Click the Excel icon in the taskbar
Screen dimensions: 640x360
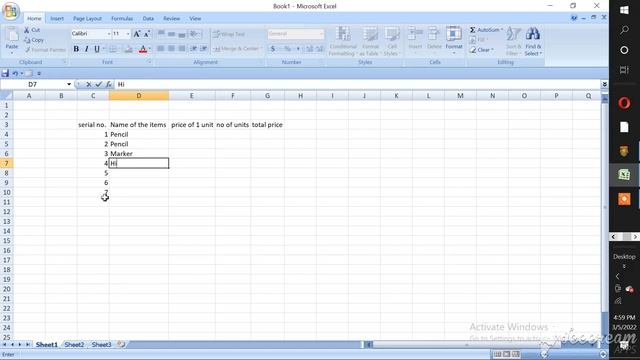coord(624,175)
